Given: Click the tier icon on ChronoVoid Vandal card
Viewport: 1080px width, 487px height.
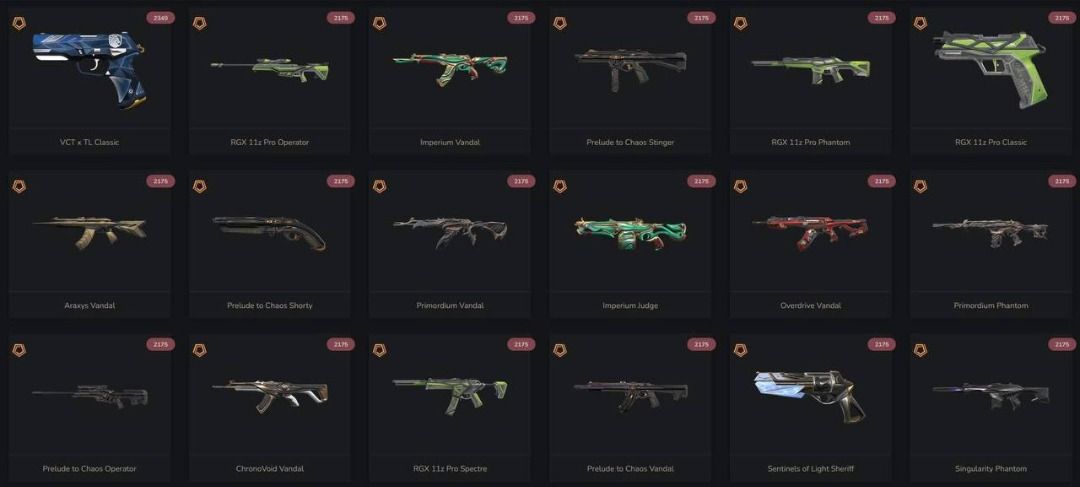Looking at the screenshot, I should [x=199, y=350].
